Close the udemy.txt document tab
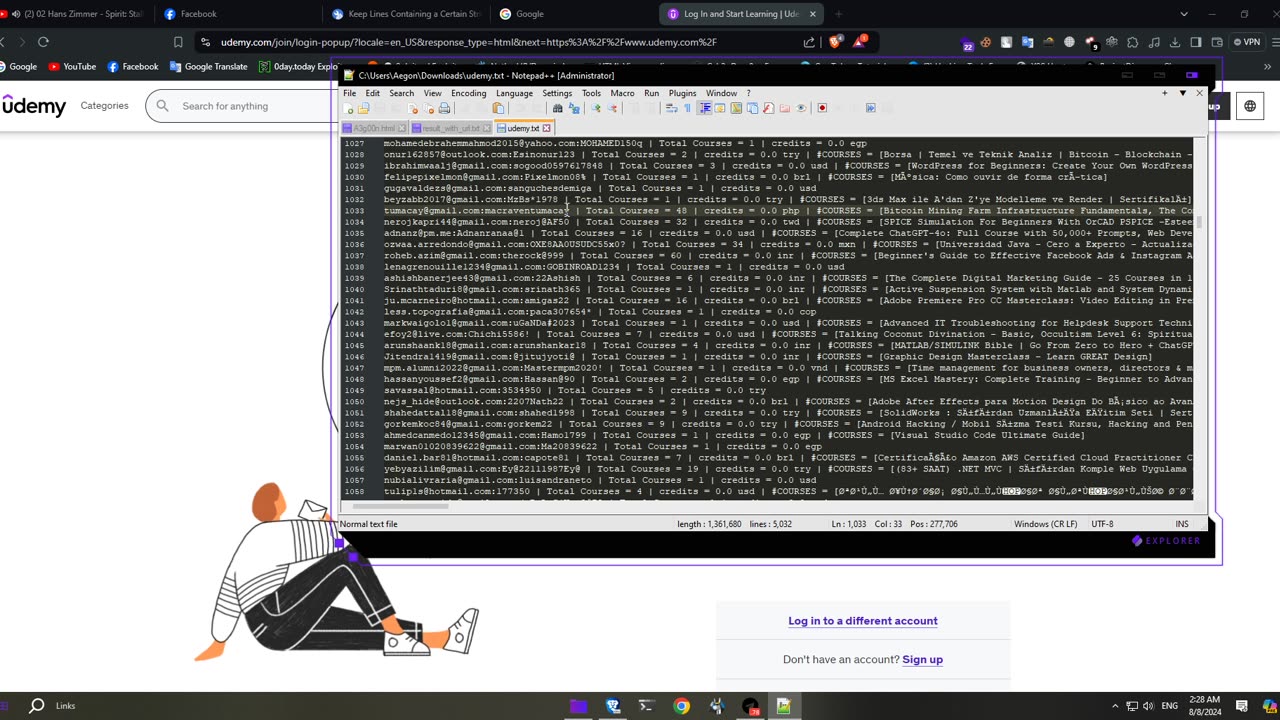The width and height of the screenshot is (1280, 720). (546, 128)
